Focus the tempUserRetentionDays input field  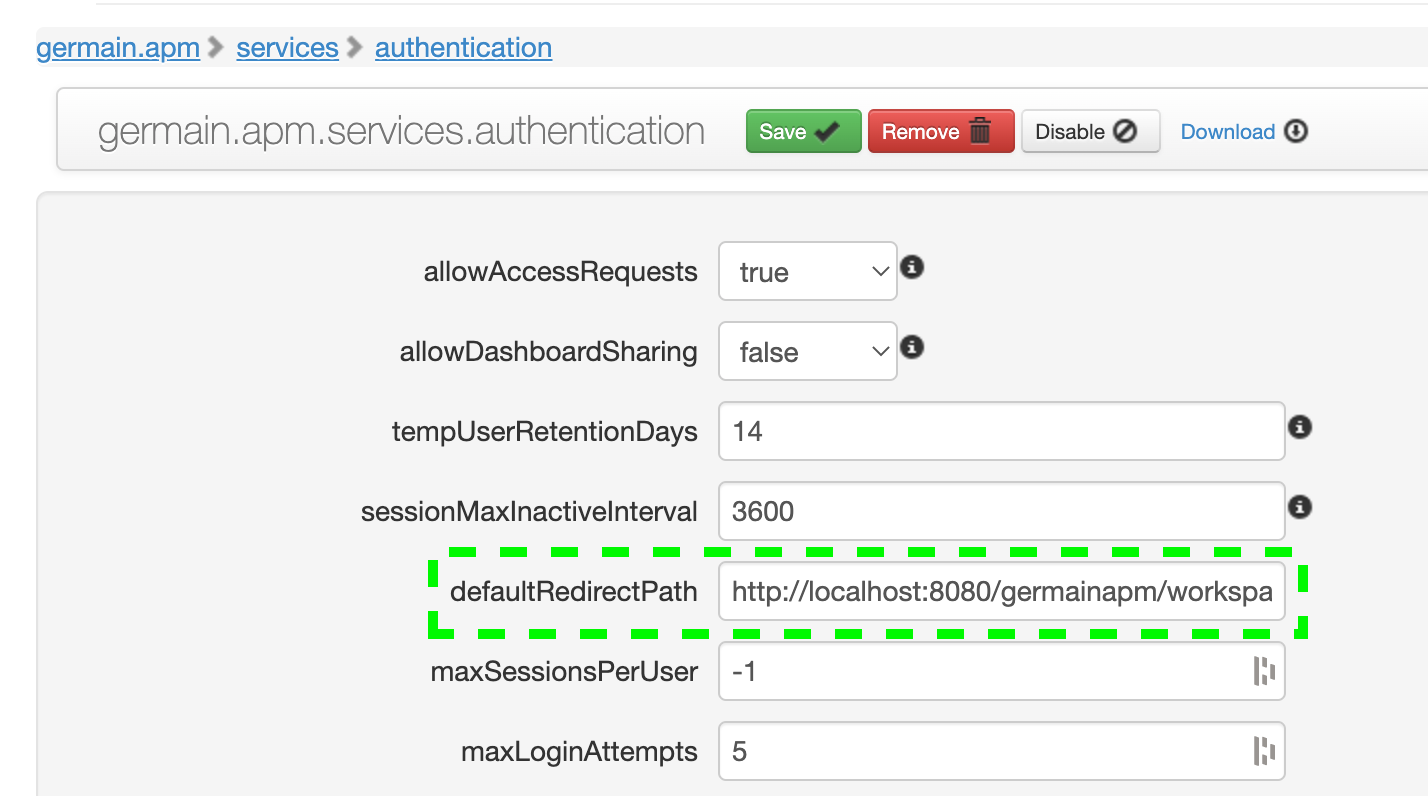[x=1000, y=431]
